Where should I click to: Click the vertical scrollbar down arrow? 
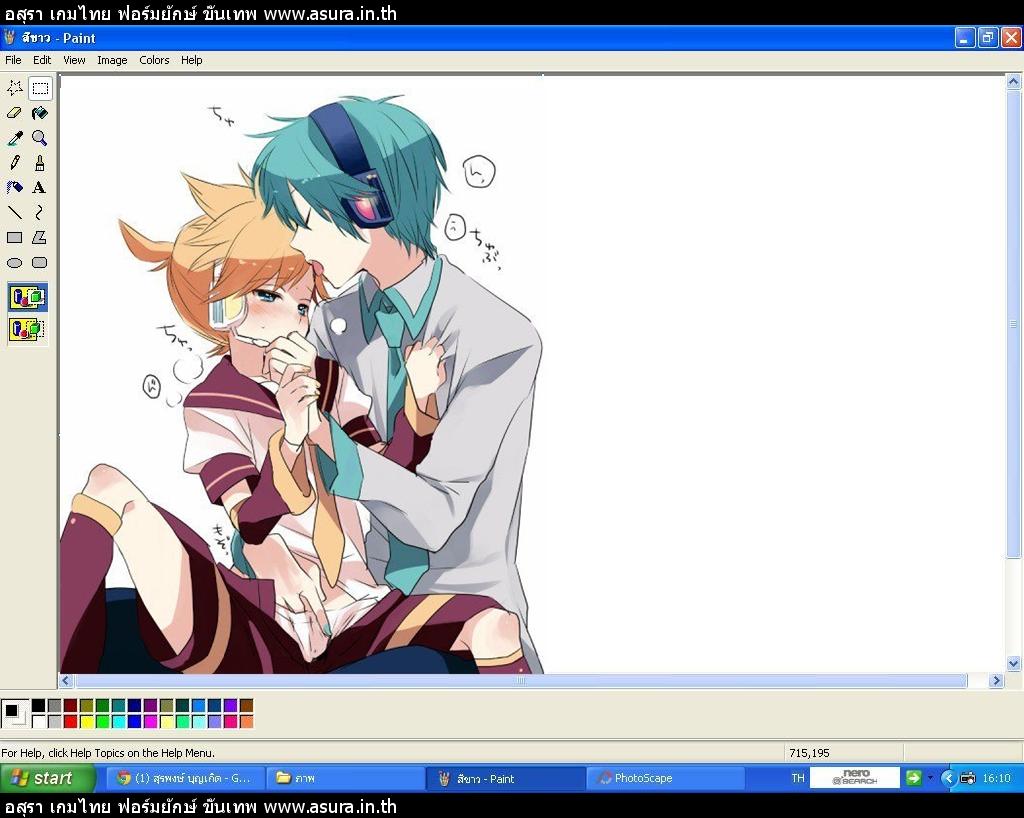tap(1014, 663)
